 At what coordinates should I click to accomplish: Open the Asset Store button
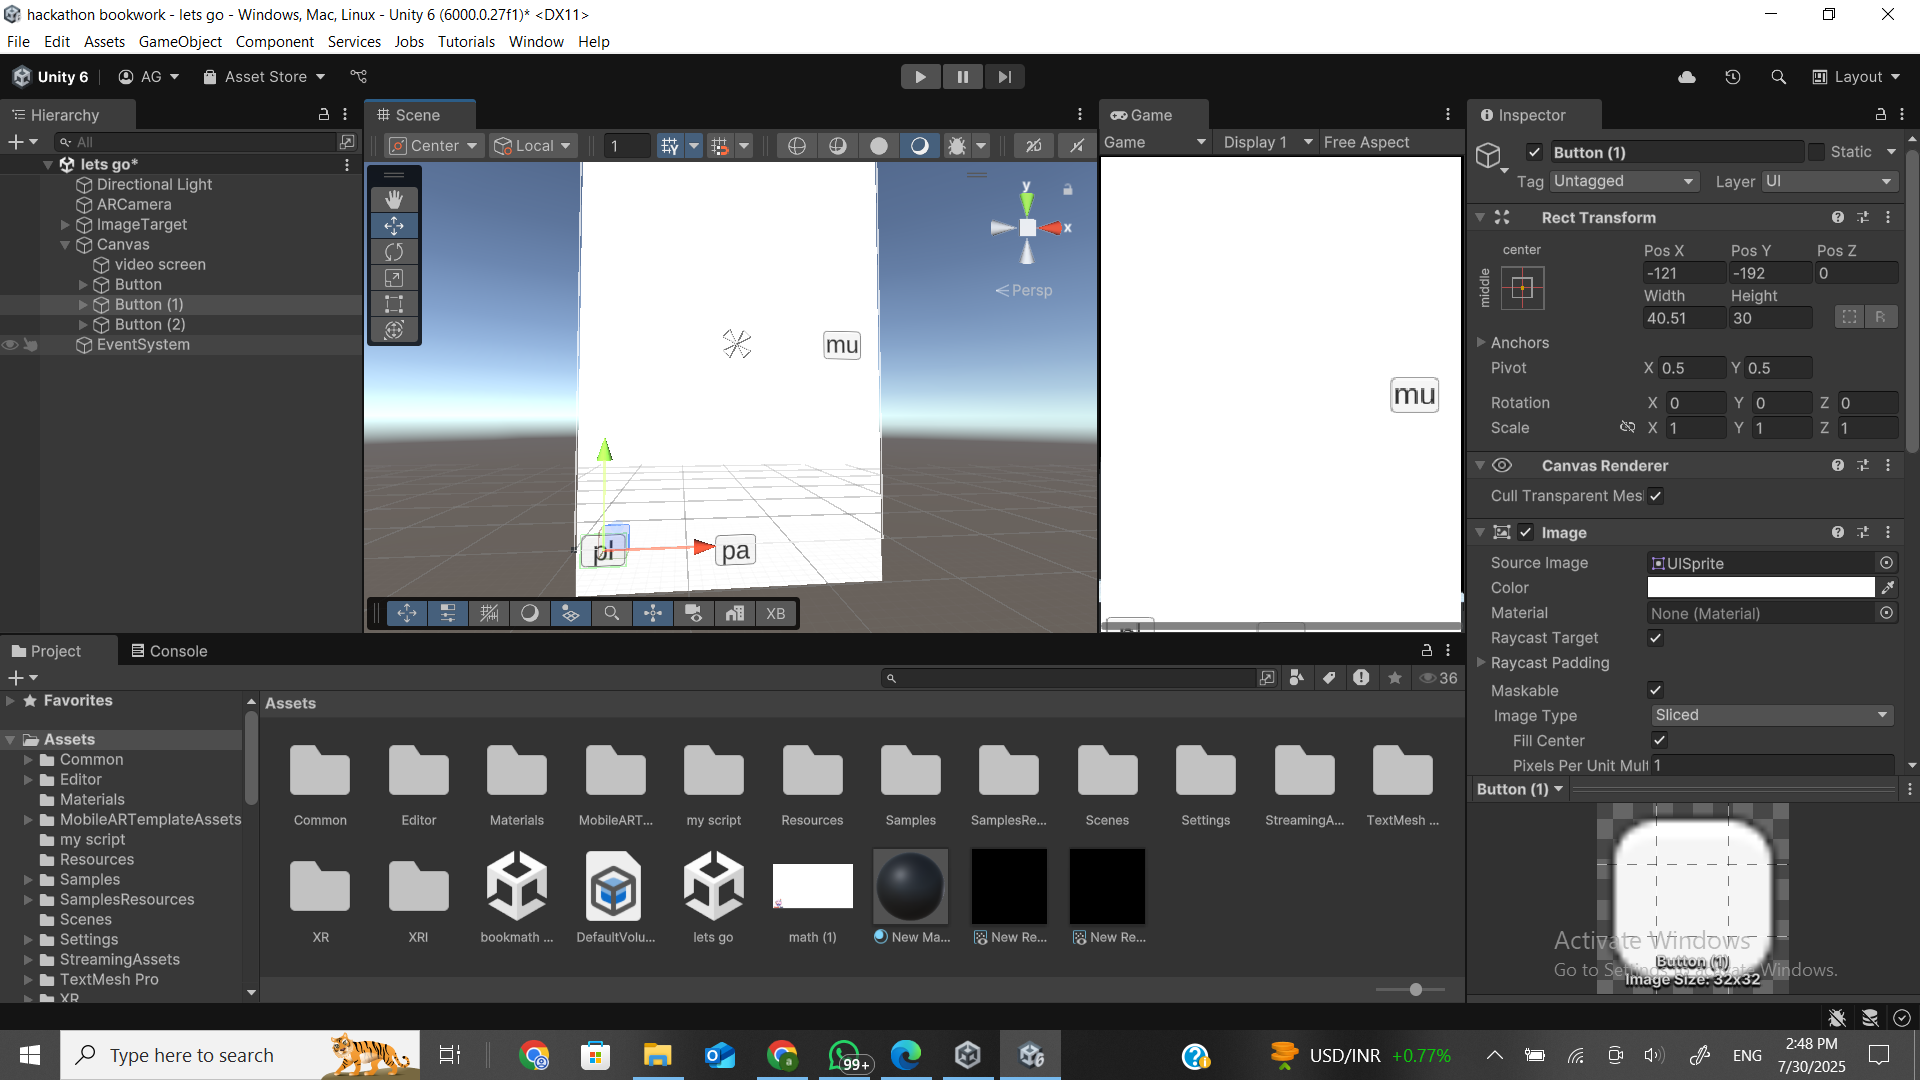pyautogui.click(x=264, y=77)
